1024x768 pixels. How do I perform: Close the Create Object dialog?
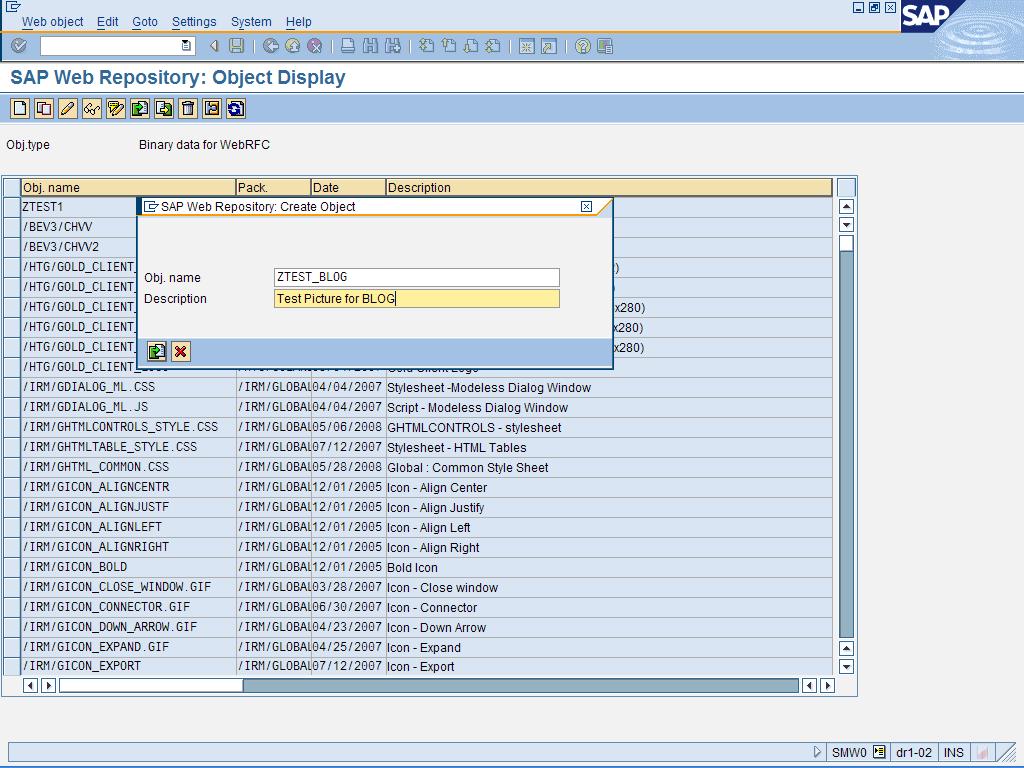point(586,206)
